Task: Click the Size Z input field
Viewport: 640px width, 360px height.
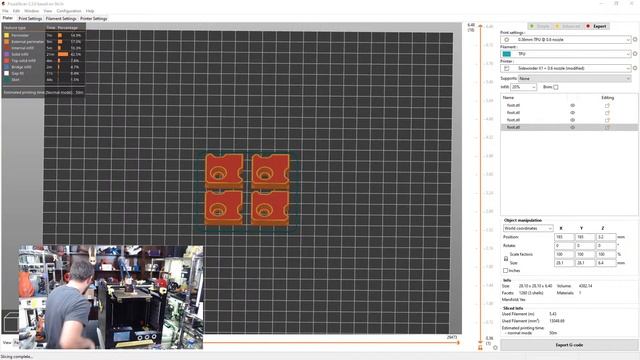Action: point(606,263)
